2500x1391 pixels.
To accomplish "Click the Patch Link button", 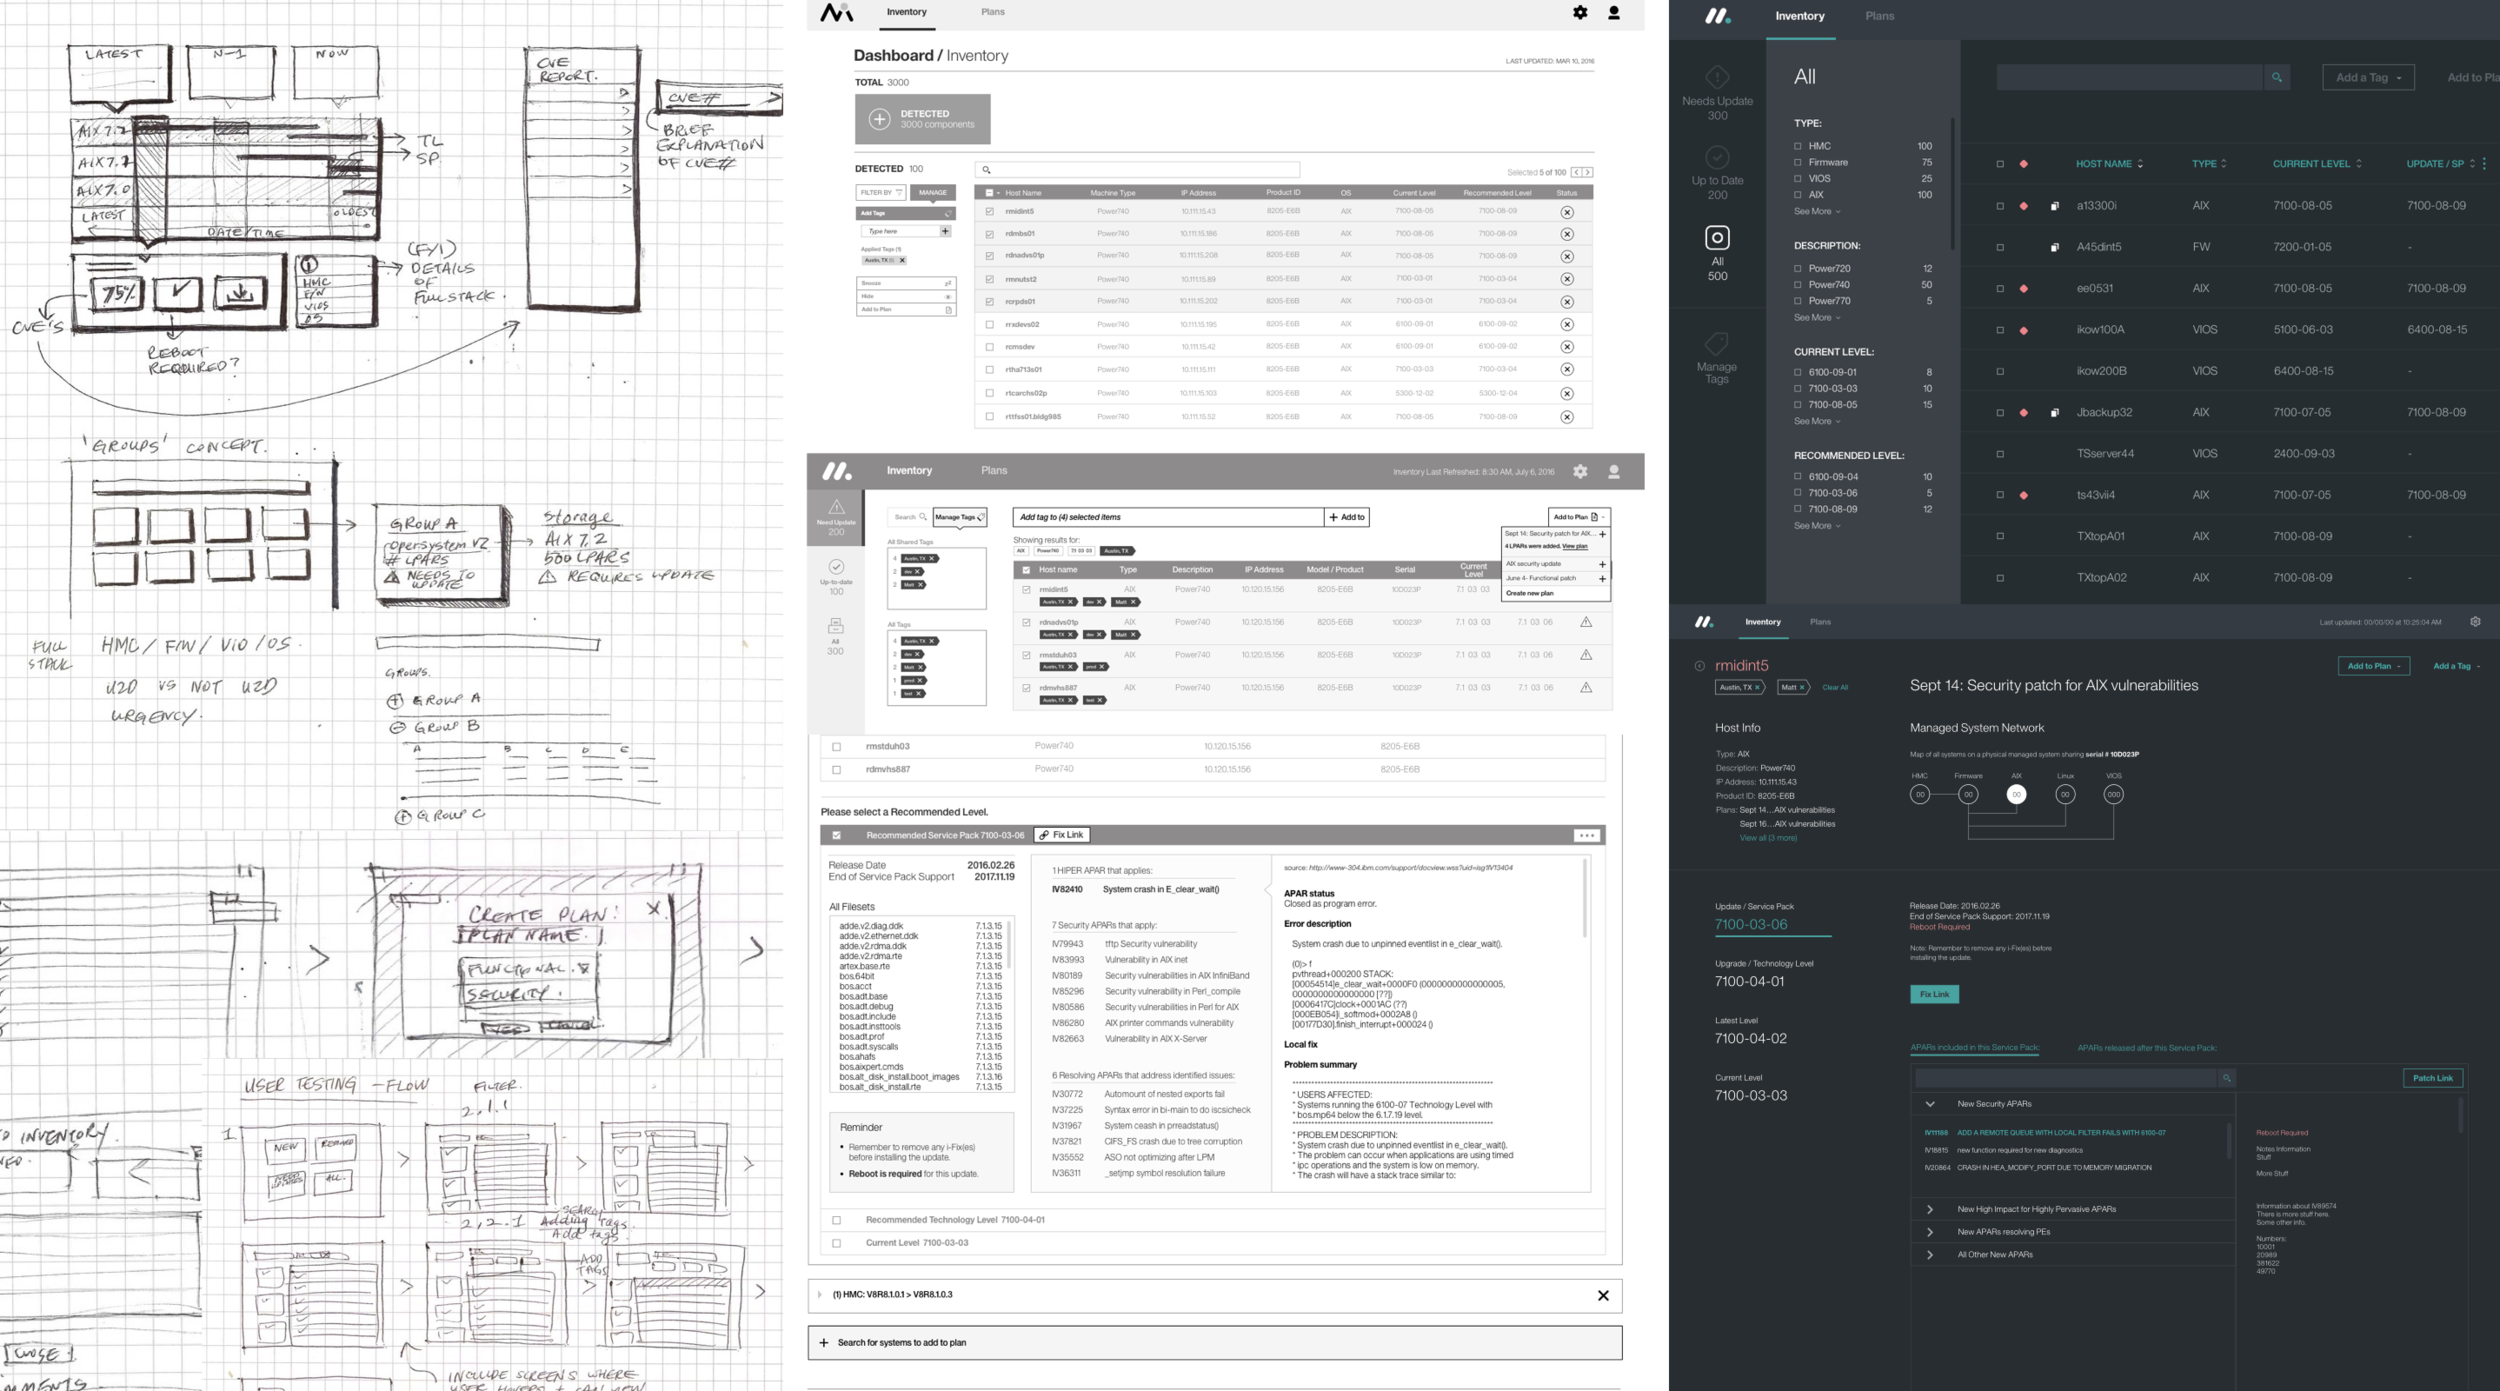I will 2432,1078.
